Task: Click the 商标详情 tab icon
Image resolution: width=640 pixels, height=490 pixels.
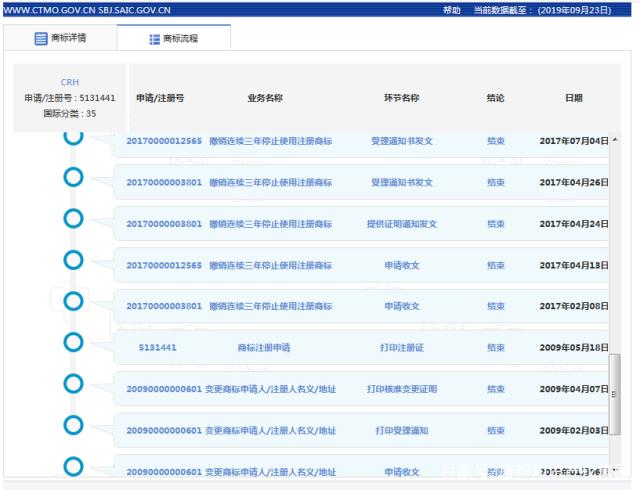Action: point(41,39)
